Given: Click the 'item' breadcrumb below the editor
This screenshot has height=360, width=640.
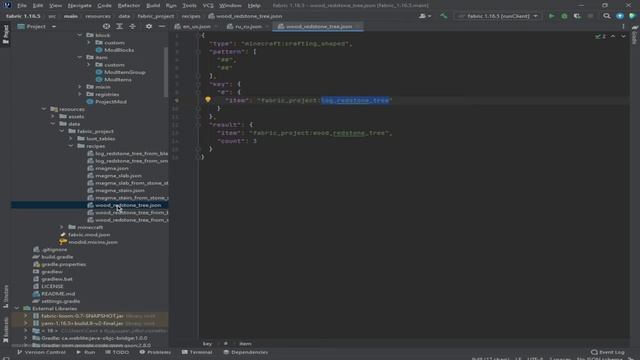Looking at the screenshot, I should point(245,344).
